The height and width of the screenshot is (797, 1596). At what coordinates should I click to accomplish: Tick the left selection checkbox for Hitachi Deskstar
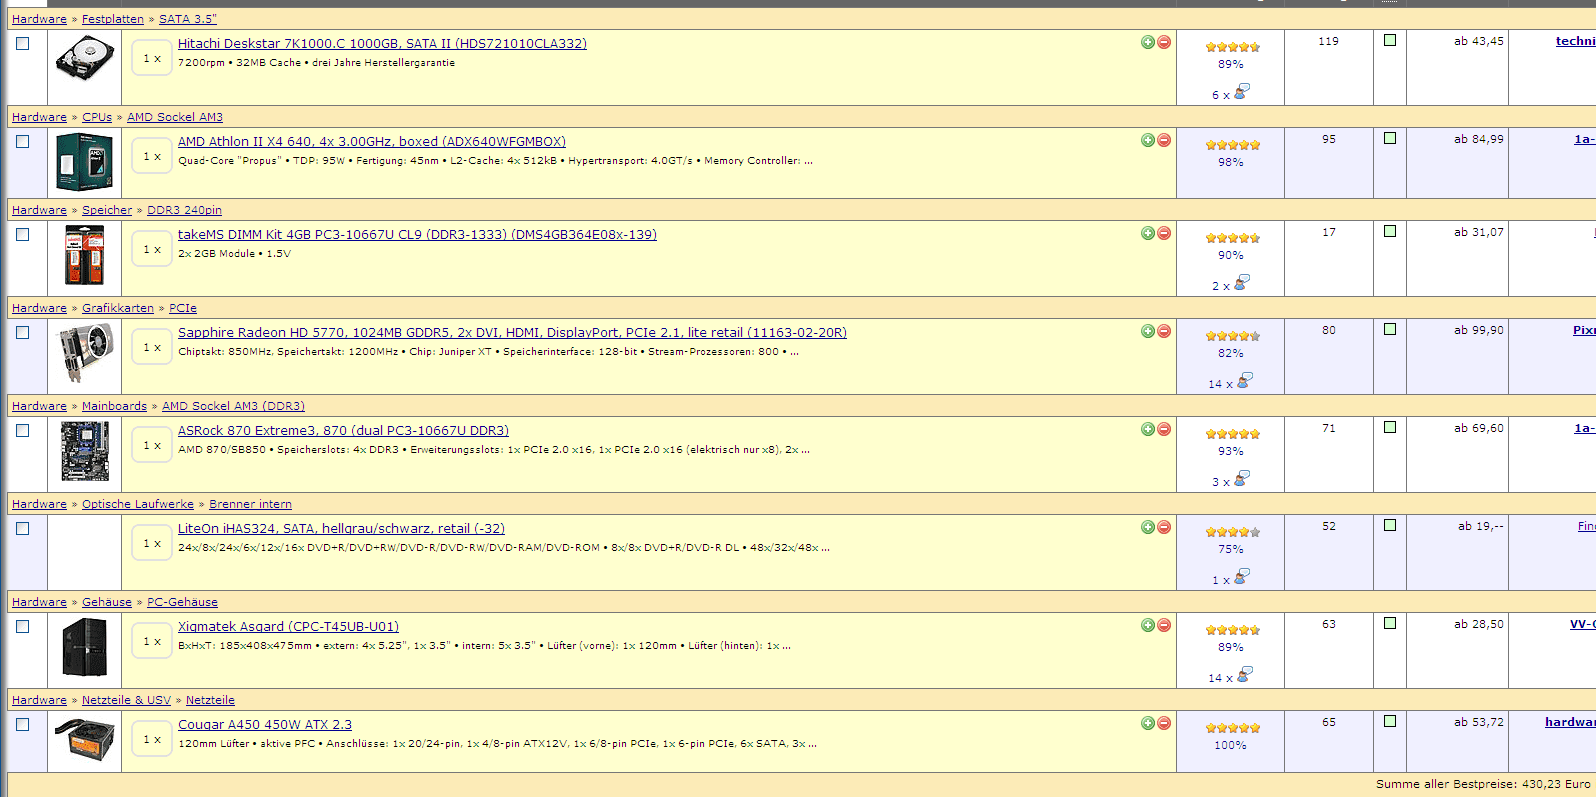tap(23, 43)
